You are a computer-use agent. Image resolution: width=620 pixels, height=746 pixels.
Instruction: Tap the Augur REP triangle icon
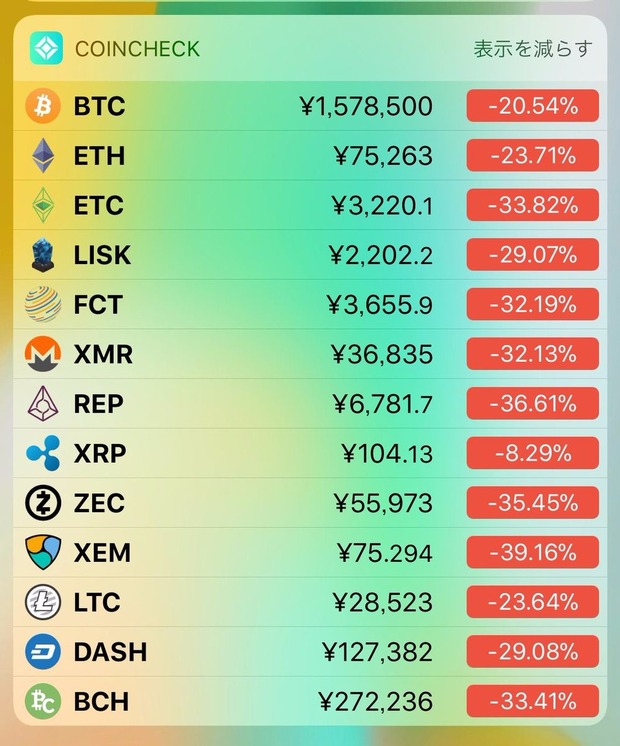tap(43, 404)
